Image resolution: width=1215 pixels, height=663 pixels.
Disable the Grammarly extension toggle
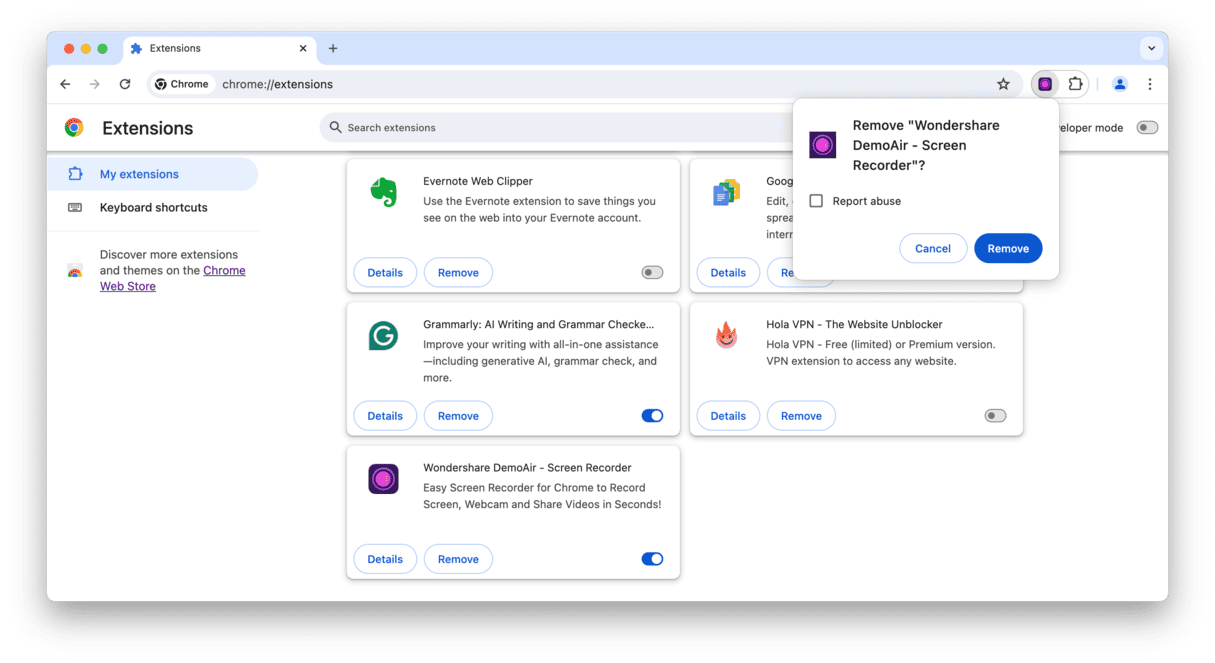[x=652, y=416]
